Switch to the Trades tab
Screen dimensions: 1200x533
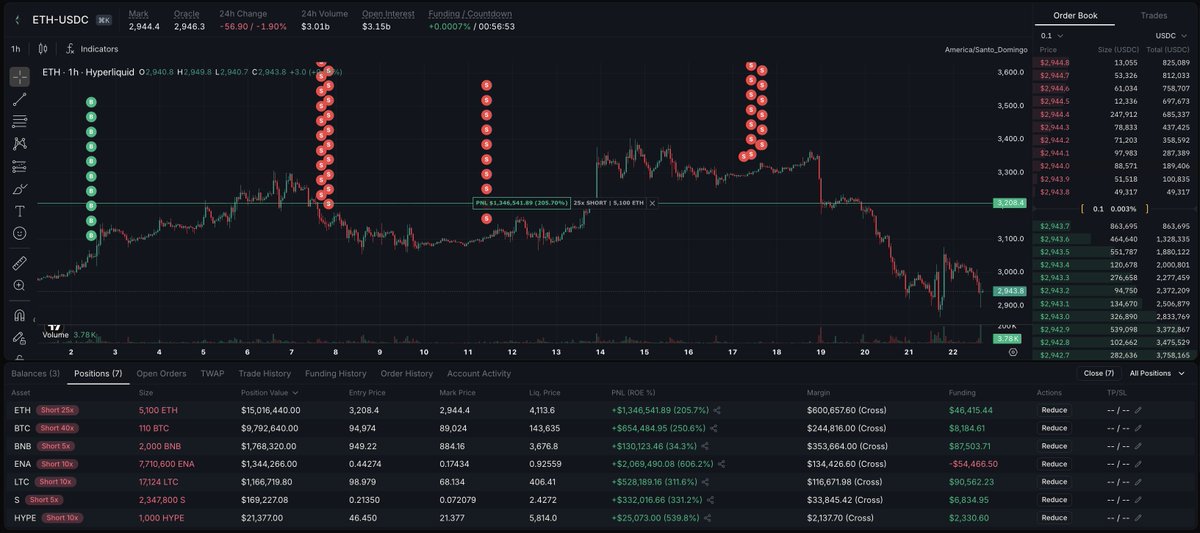(1153, 15)
